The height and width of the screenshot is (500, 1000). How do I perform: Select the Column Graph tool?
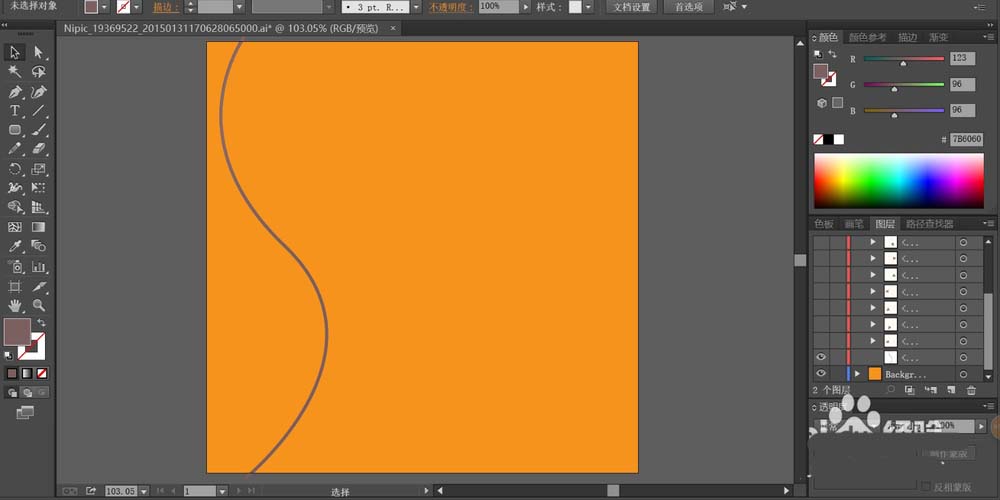[x=39, y=267]
